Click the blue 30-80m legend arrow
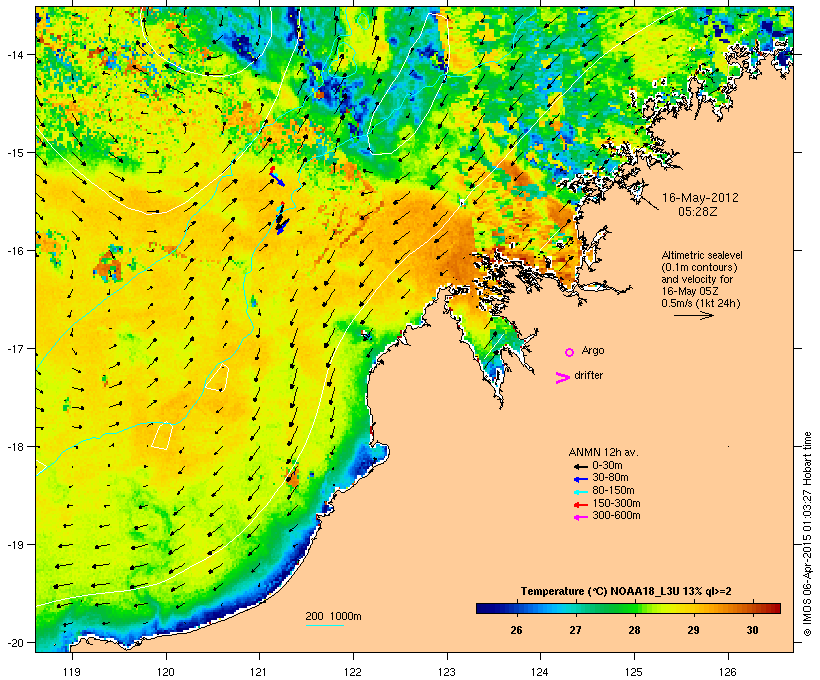 click(x=581, y=479)
